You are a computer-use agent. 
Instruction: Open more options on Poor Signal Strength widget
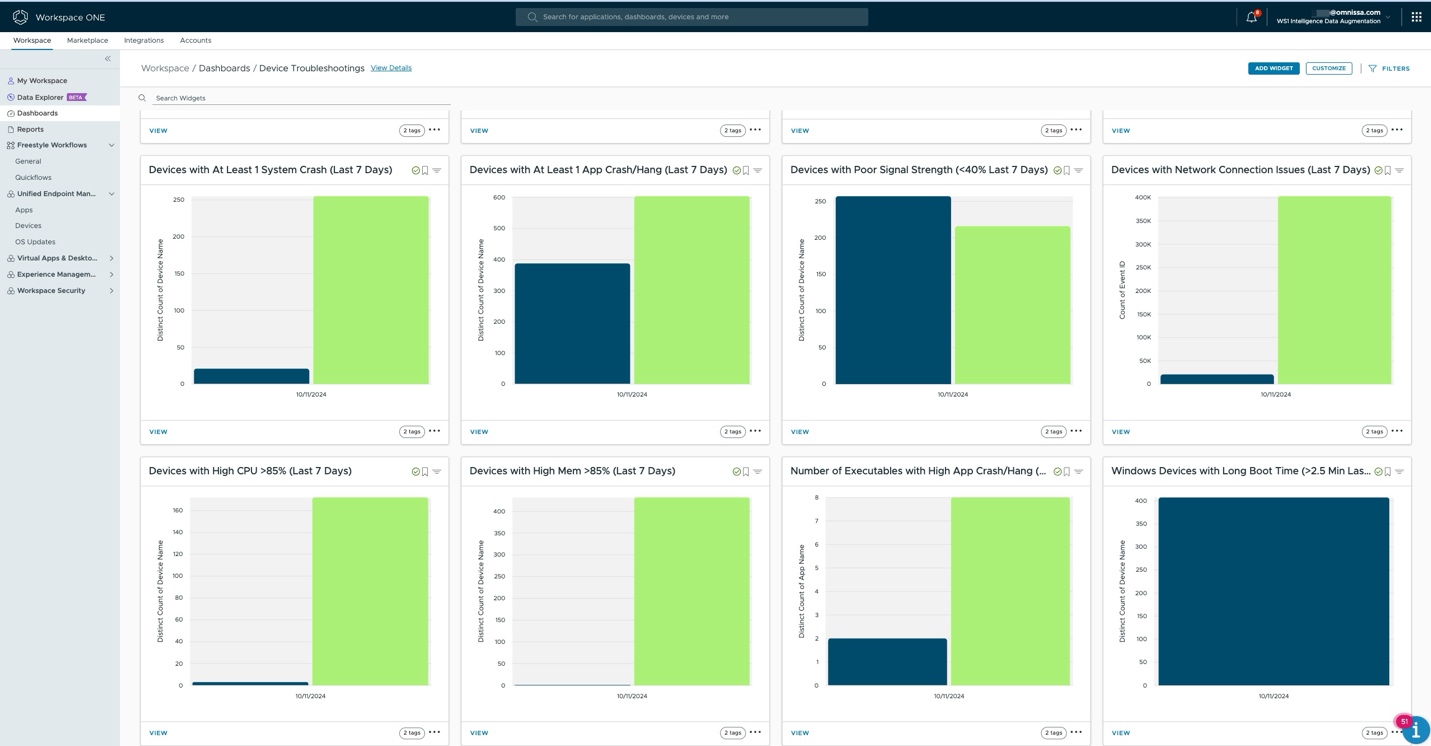pyautogui.click(x=1076, y=431)
